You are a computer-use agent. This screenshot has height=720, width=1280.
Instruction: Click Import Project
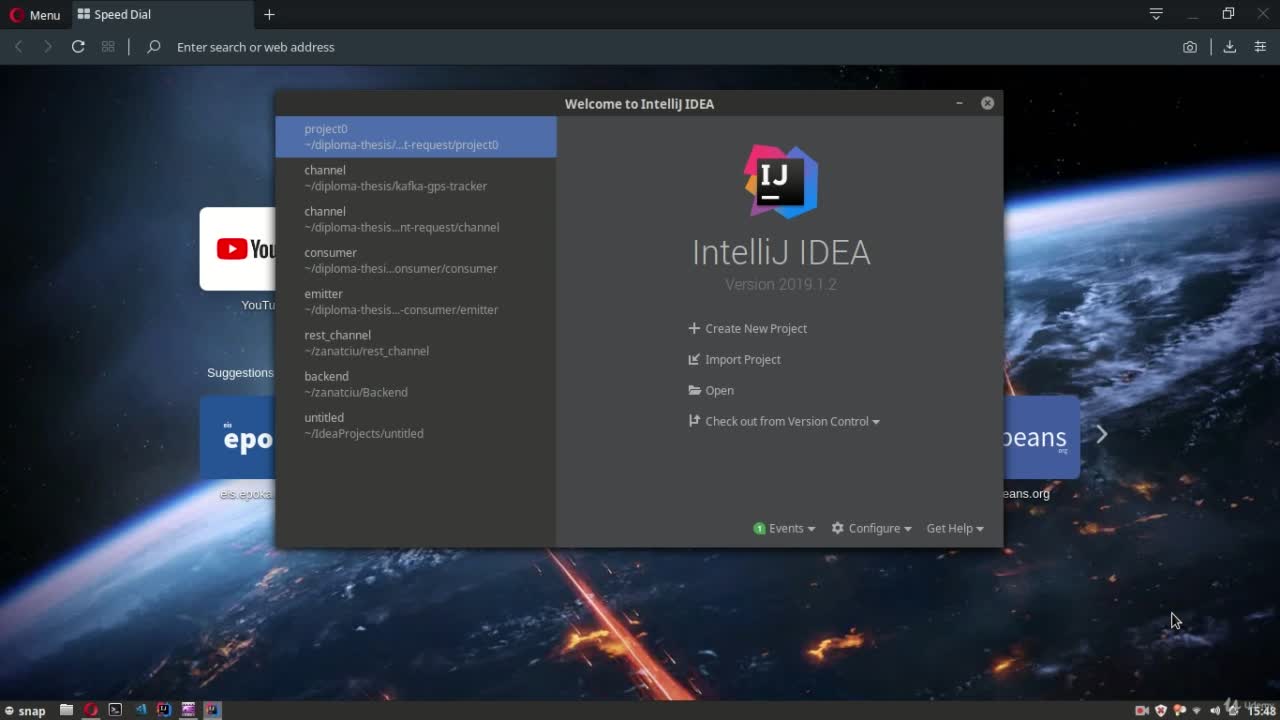734,359
